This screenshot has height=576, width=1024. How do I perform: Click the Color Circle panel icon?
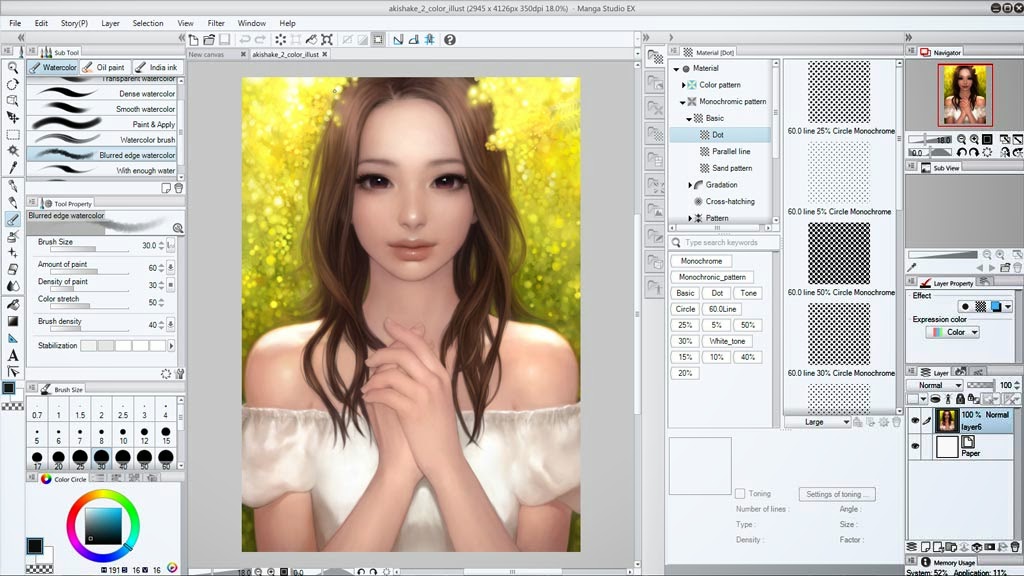(x=46, y=479)
